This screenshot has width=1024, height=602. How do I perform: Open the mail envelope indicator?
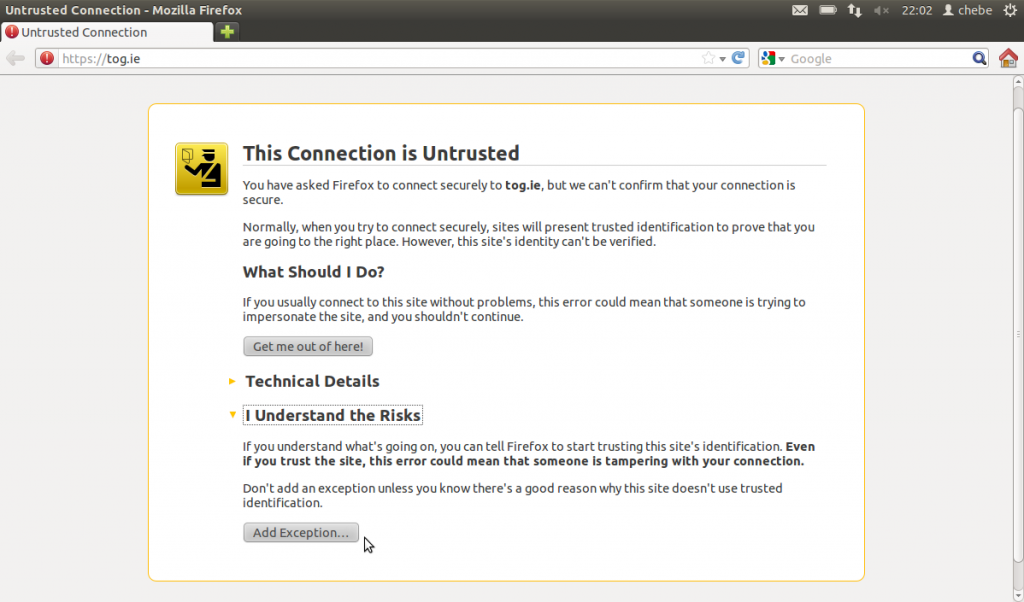pyautogui.click(x=799, y=10)
